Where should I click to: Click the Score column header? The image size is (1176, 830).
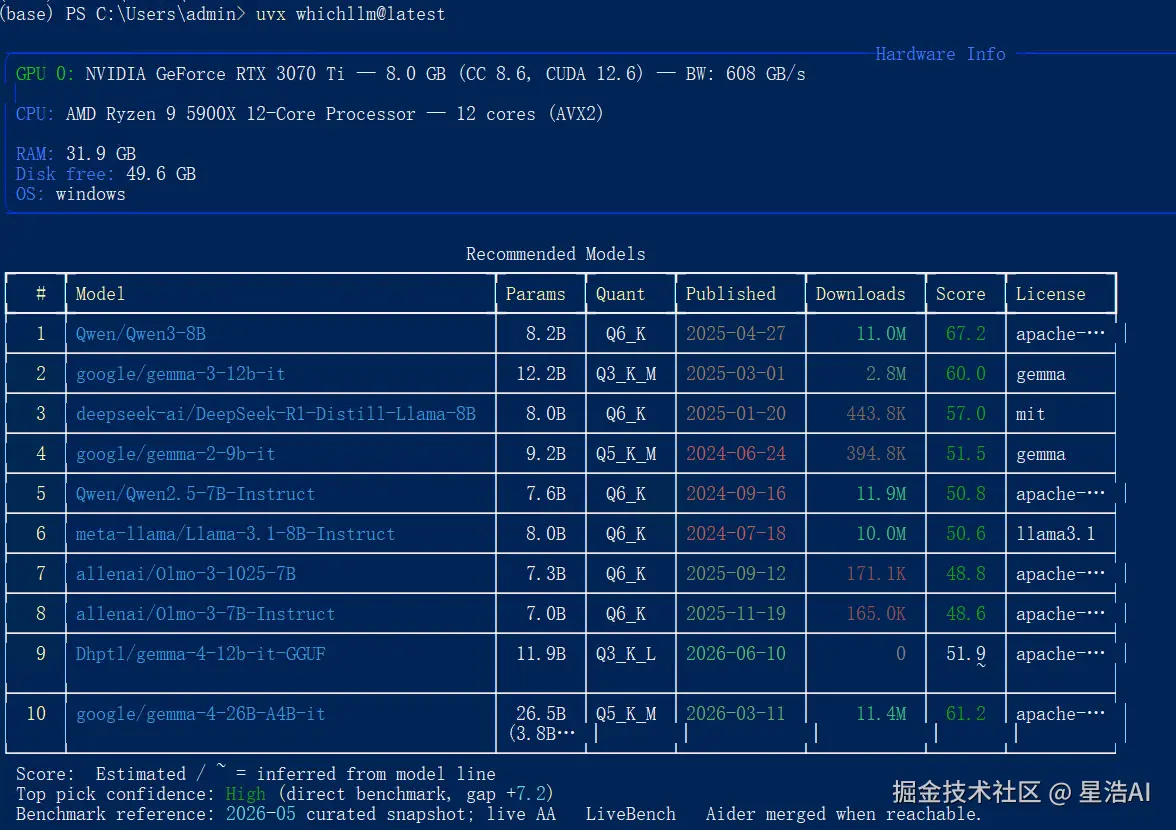point(961,294)
